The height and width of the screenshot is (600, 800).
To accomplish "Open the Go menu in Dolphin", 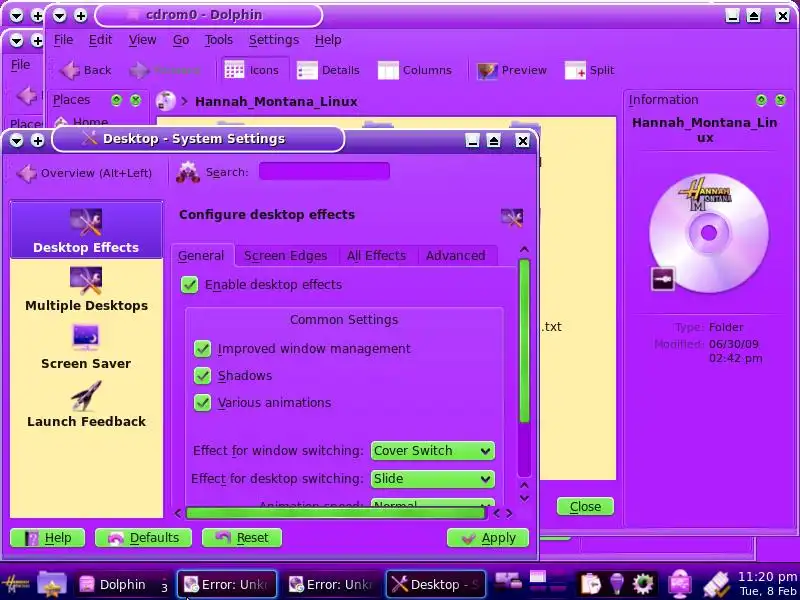I will click(x=181, y=40).
